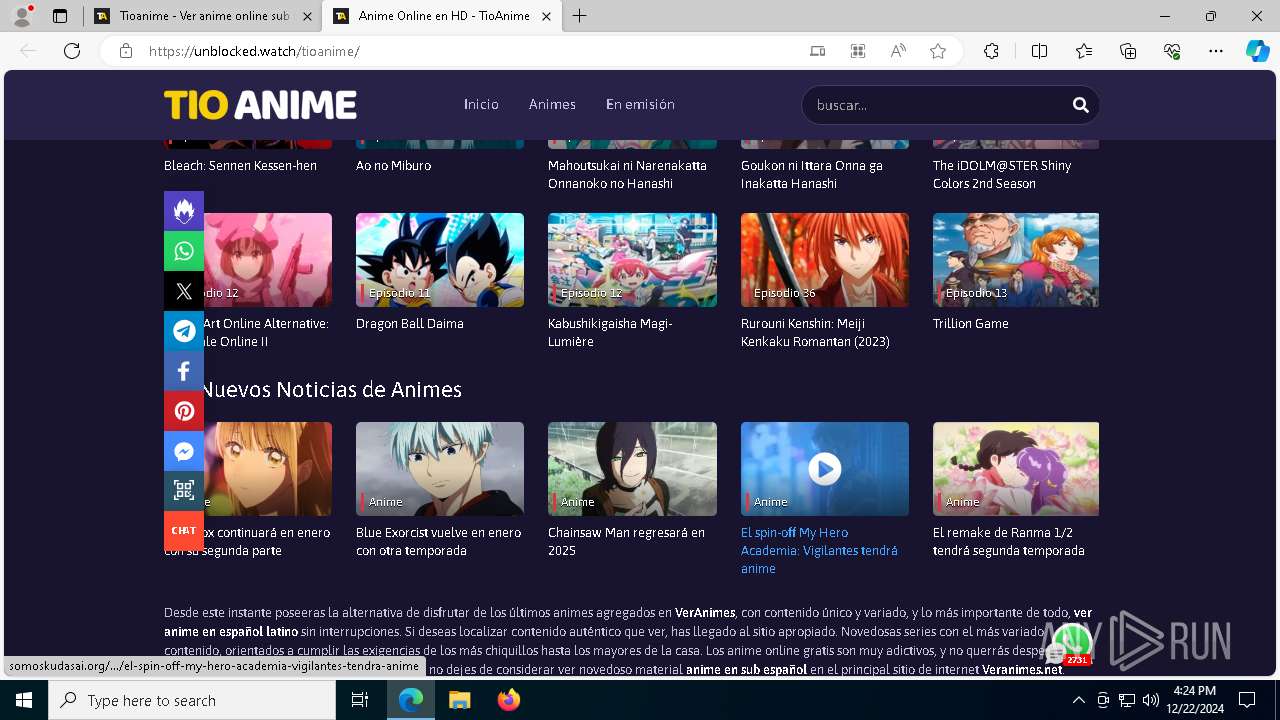Open En emisión navigation item
This screenshot has height=720, width=1280.
point(640,104)
